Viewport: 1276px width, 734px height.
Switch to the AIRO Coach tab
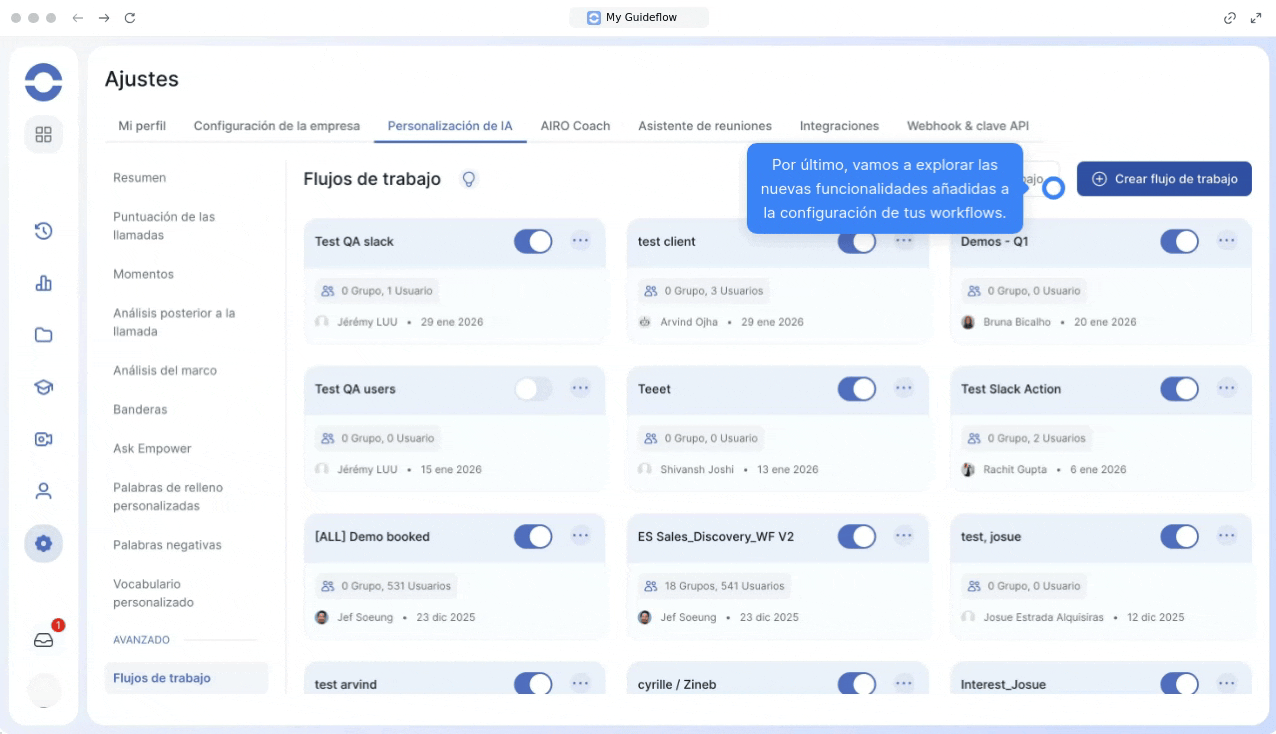(x=575, y=126)
